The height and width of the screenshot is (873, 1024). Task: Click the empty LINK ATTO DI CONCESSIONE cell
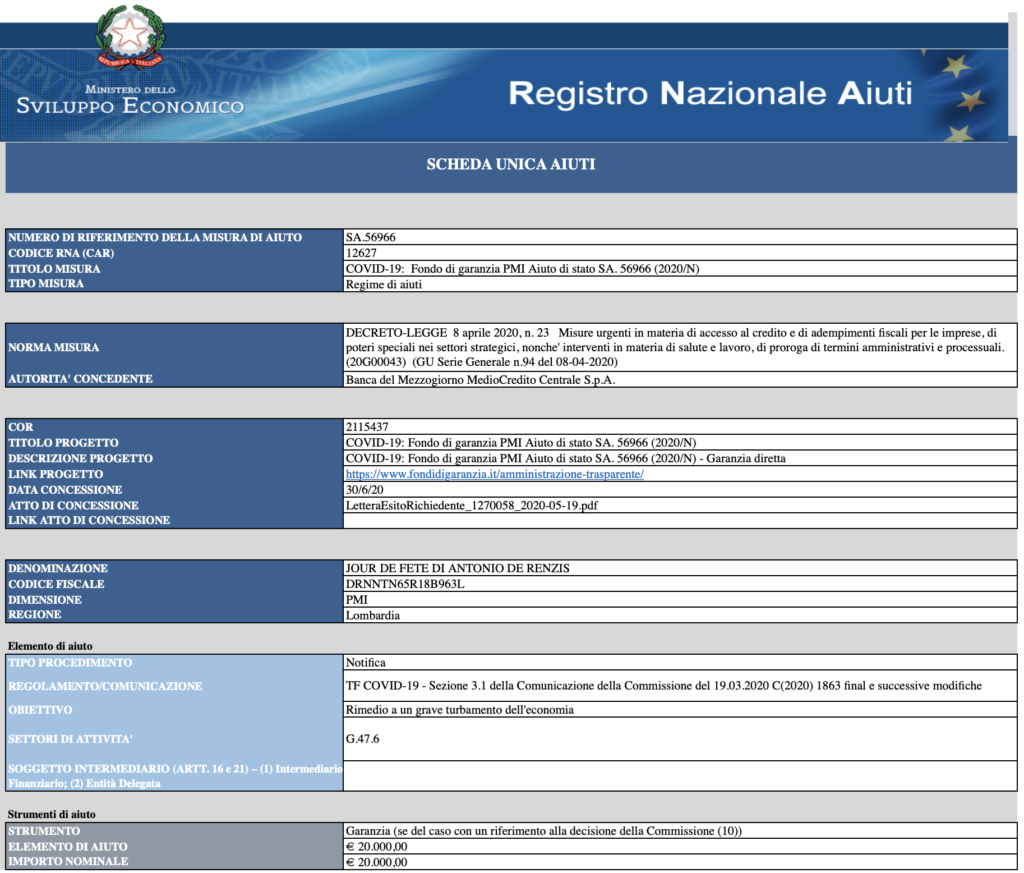pos(680,520)
